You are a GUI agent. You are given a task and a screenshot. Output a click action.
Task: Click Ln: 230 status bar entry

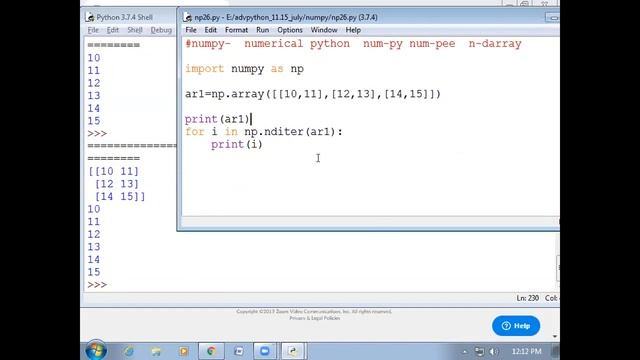pyautogui.click(x=527, y=298)
